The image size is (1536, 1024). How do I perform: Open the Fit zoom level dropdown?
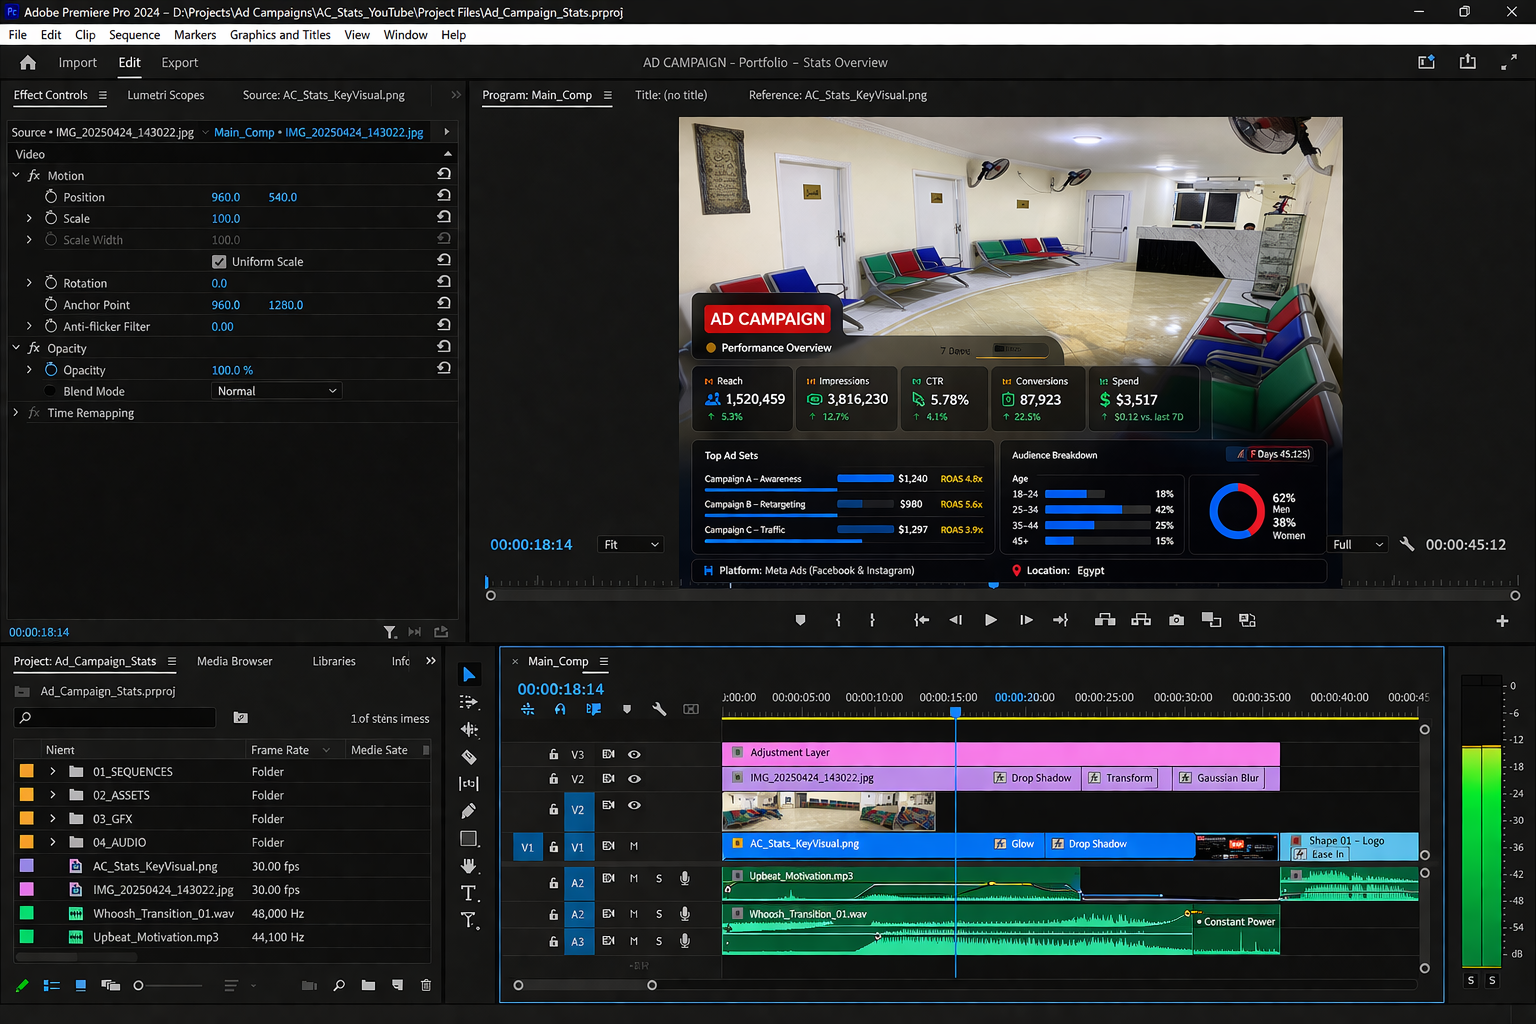tap(631, 544)
